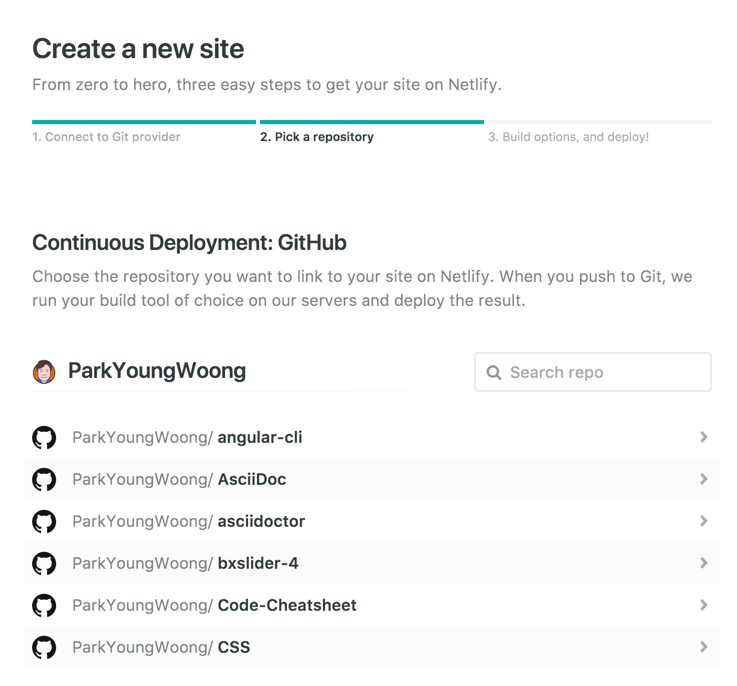Click the ParkYoungWoong account heading
Image resolution: width=737 pixels, height=686 pixels.
[157, 371]
